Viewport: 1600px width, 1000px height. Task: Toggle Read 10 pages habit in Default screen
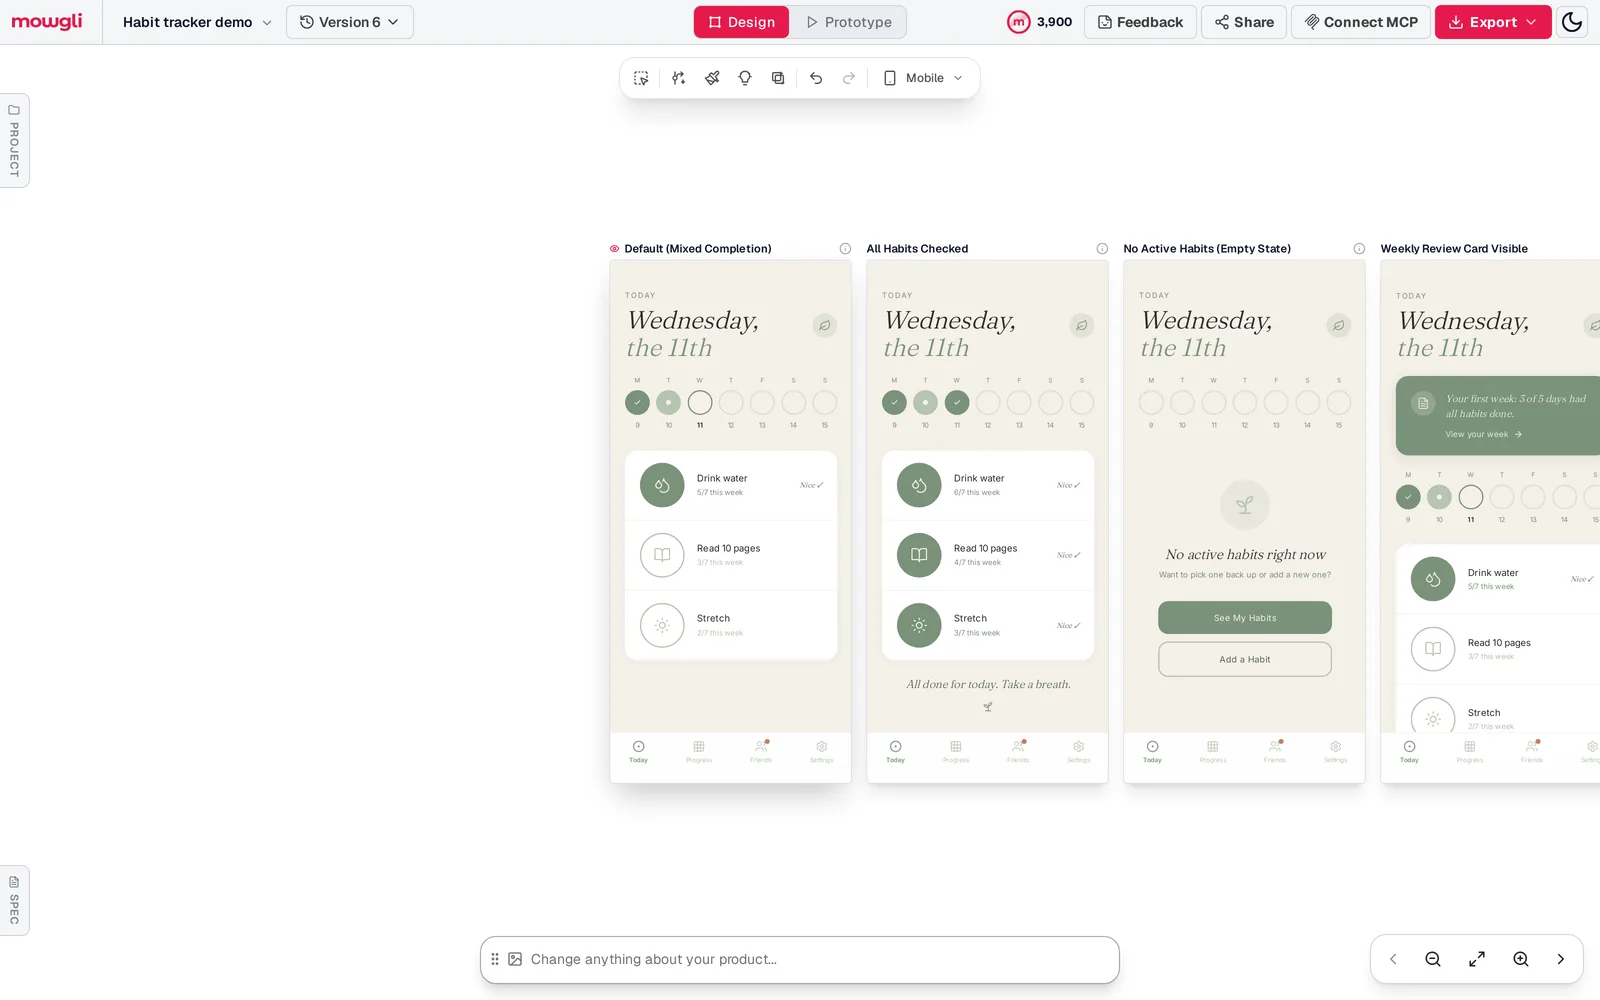click(662, 555)
